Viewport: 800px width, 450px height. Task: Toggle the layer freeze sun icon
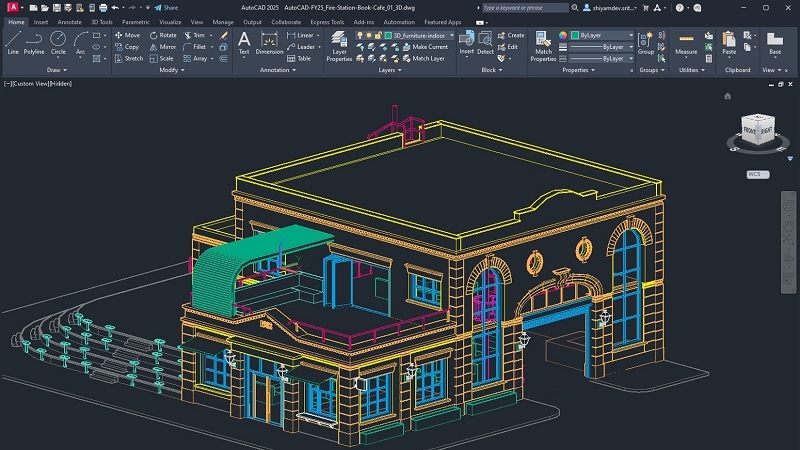[370, 35]
